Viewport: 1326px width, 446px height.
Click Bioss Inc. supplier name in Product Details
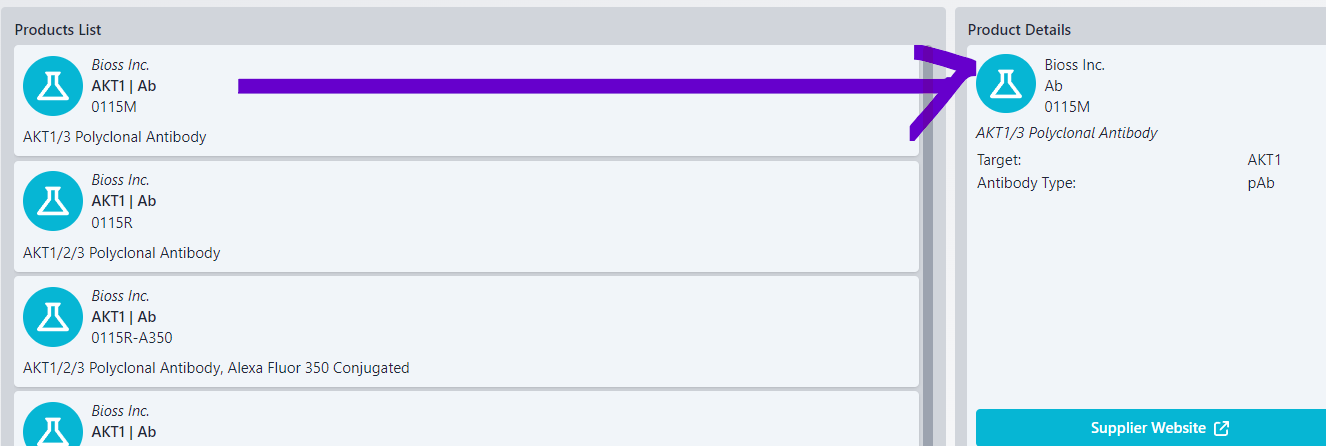[x=1075, y=65]
